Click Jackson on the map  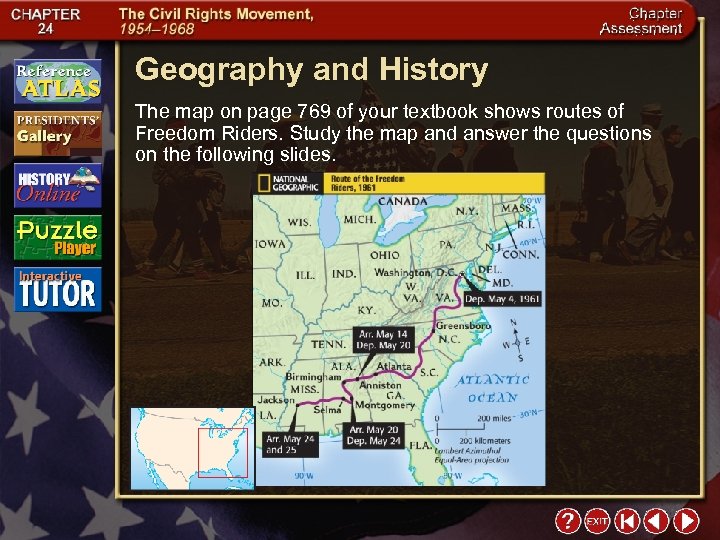click(x=276, y=399)
